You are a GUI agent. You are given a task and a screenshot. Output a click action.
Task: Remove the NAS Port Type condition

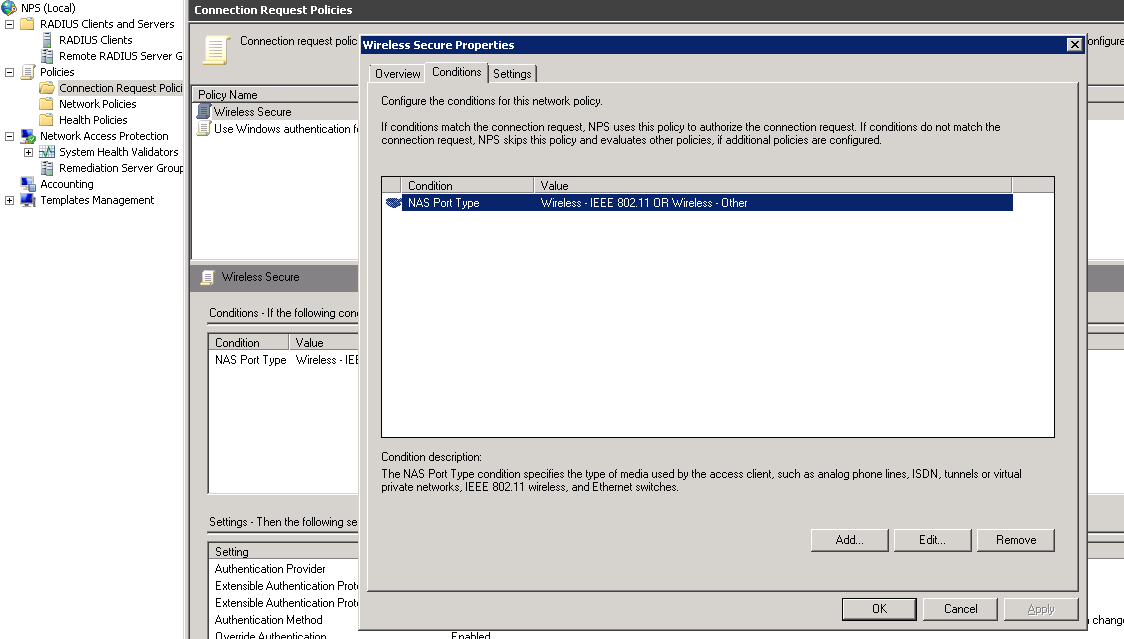1015,539
